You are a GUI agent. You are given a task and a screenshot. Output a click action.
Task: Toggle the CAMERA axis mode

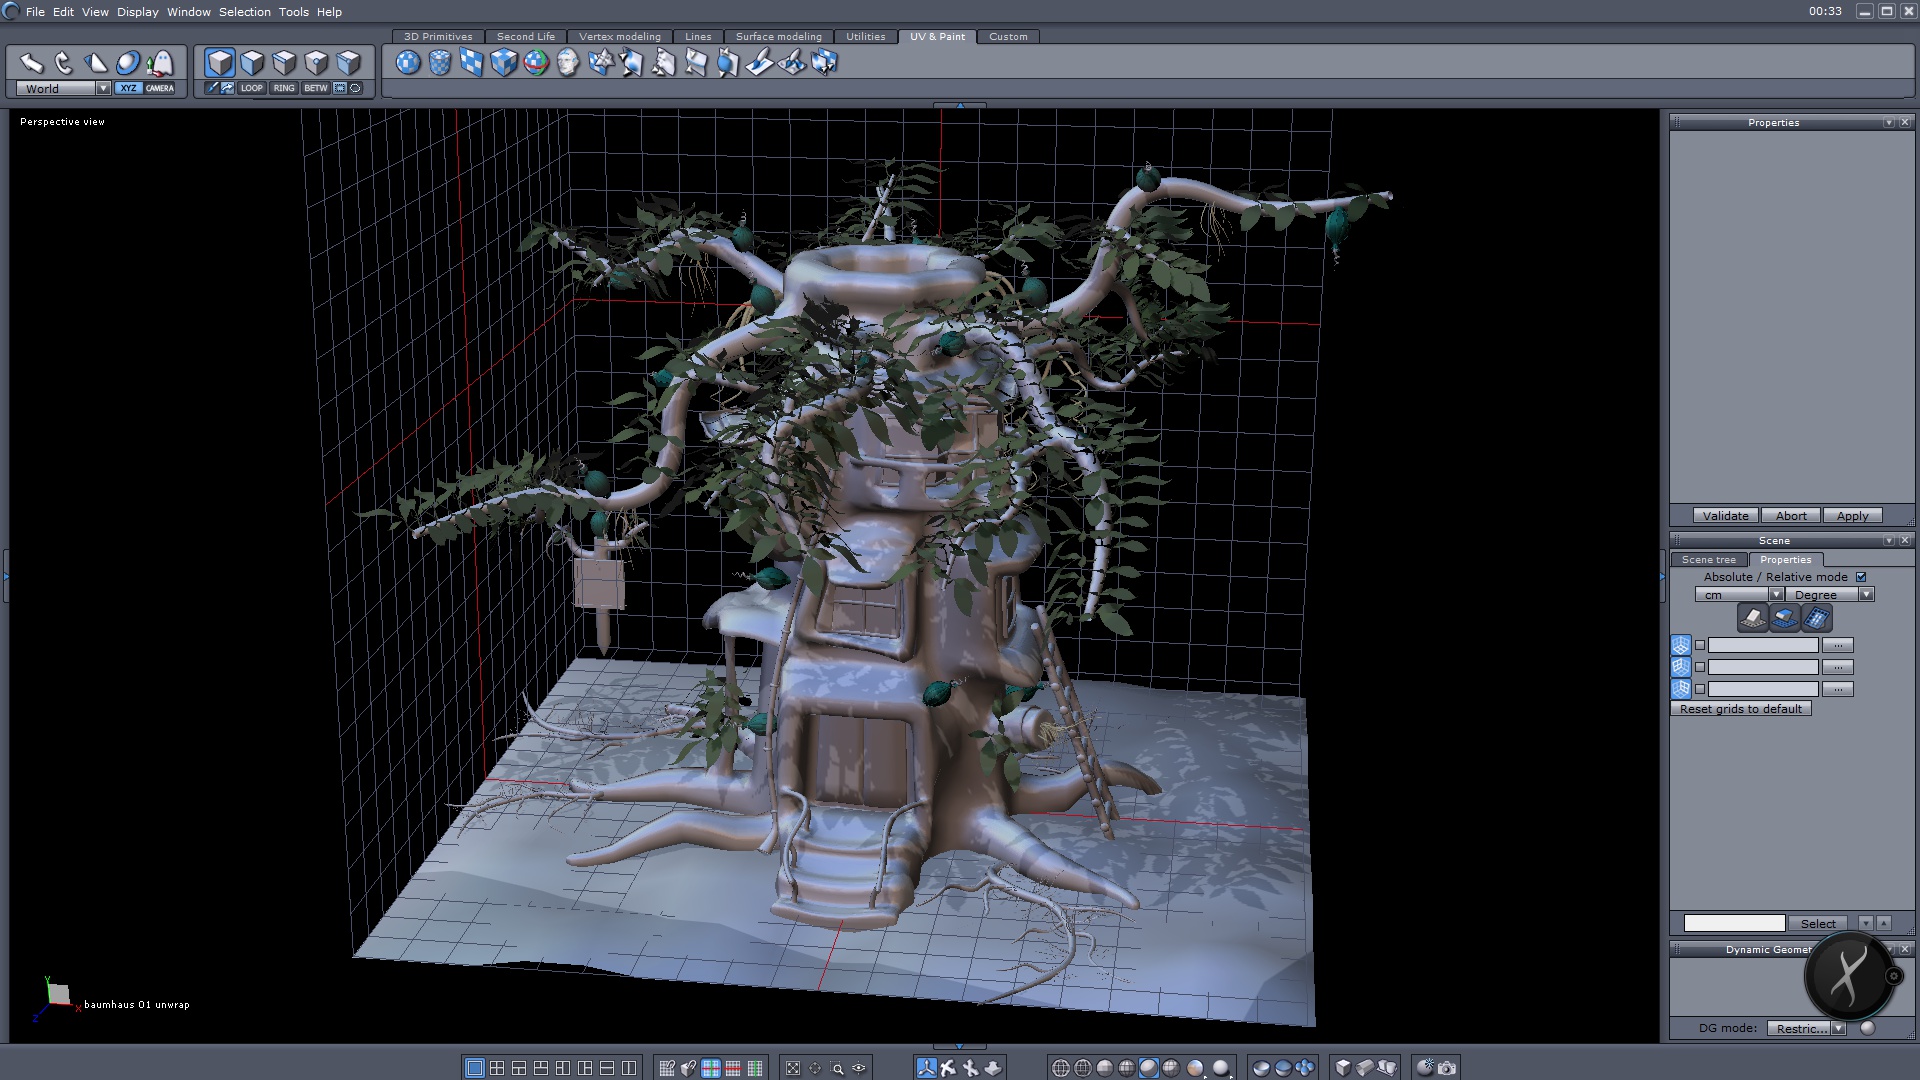[160, 88]
